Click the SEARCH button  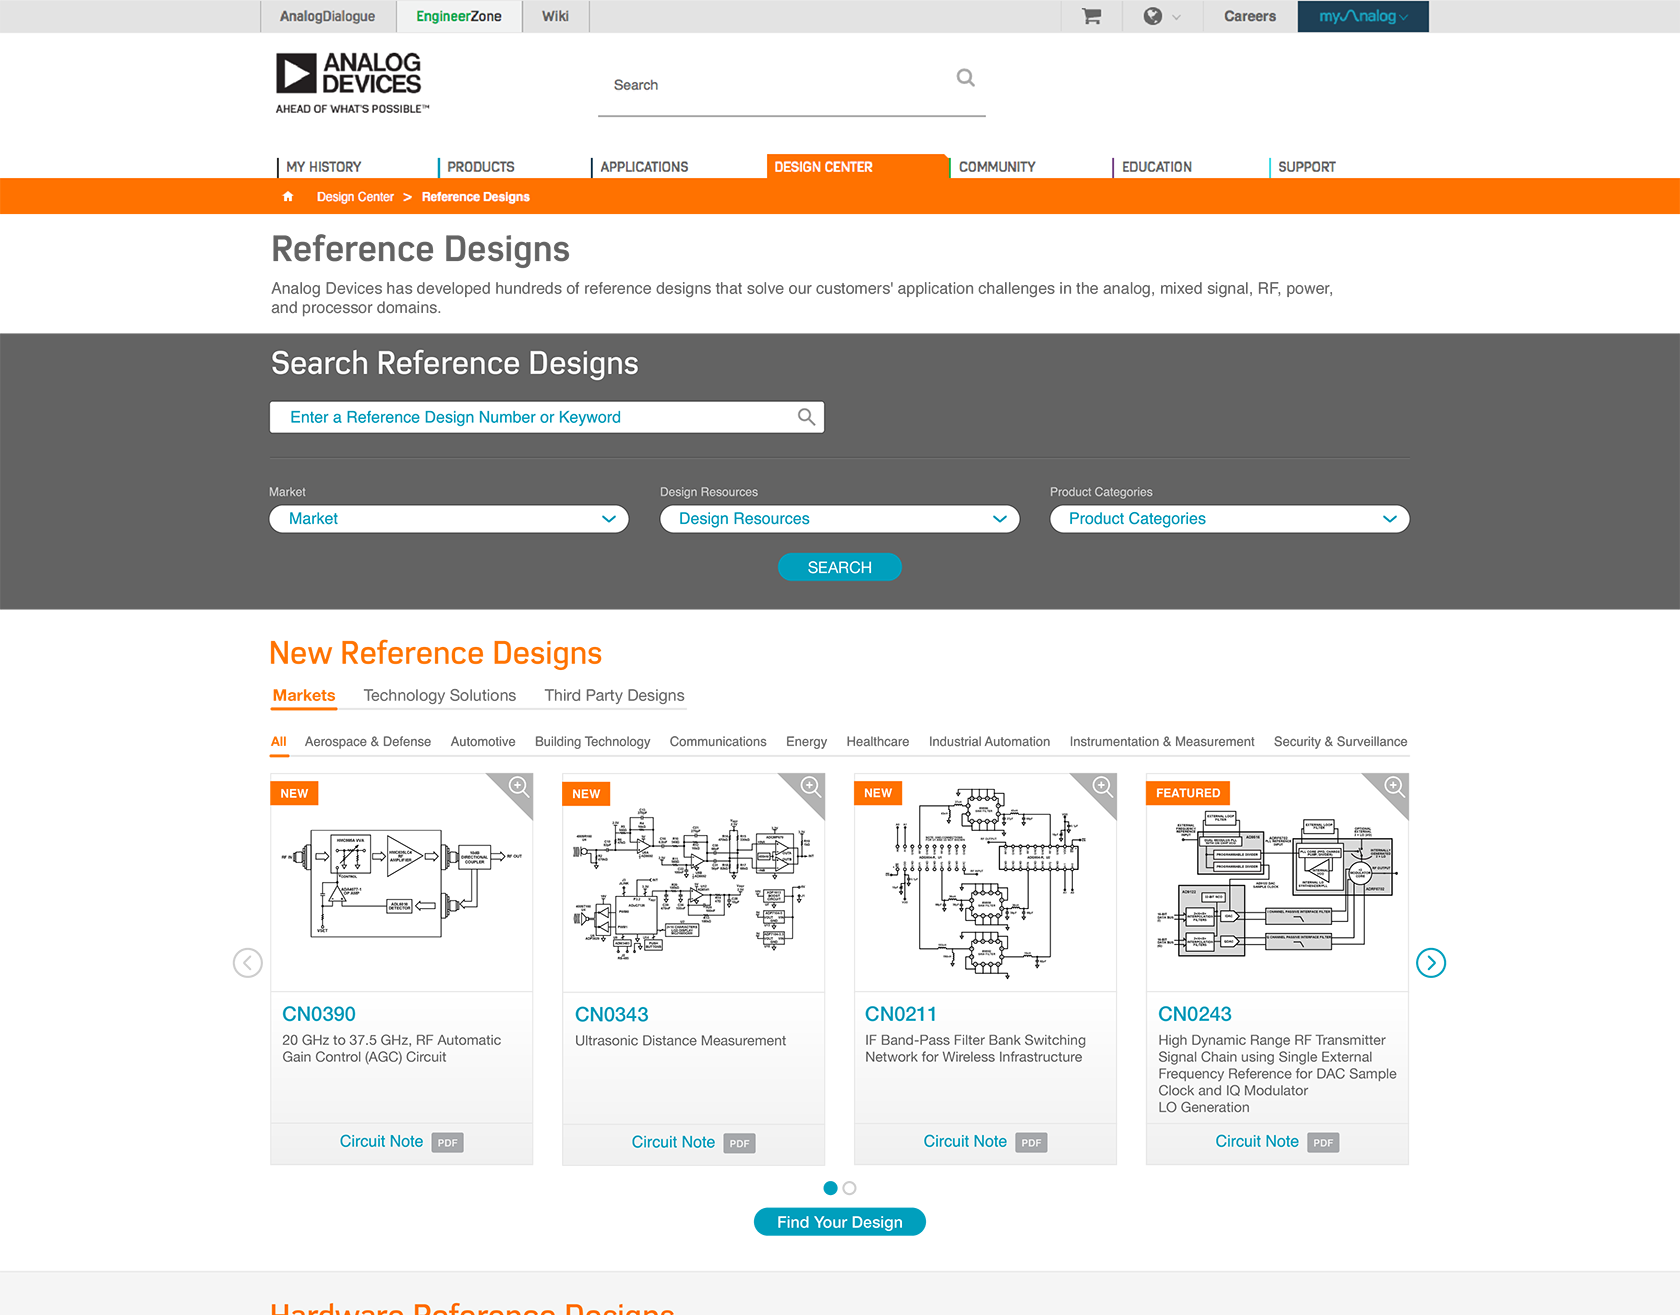(x=840, y=567)
